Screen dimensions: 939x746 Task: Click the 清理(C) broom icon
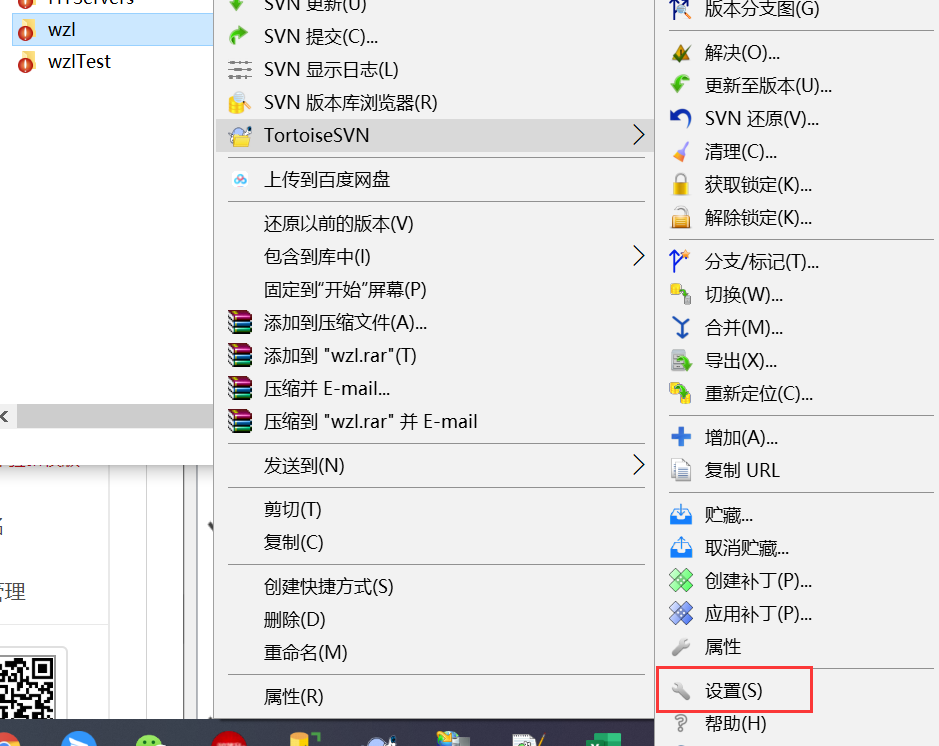(681, 151)
